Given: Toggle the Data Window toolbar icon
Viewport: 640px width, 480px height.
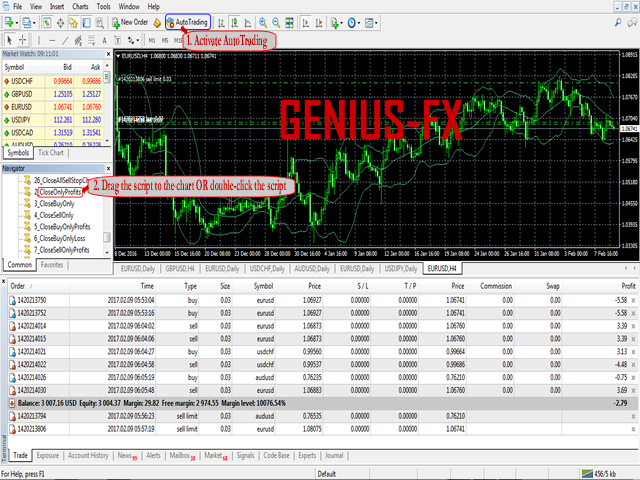Looking at the screenshot, I should point(60,22).
